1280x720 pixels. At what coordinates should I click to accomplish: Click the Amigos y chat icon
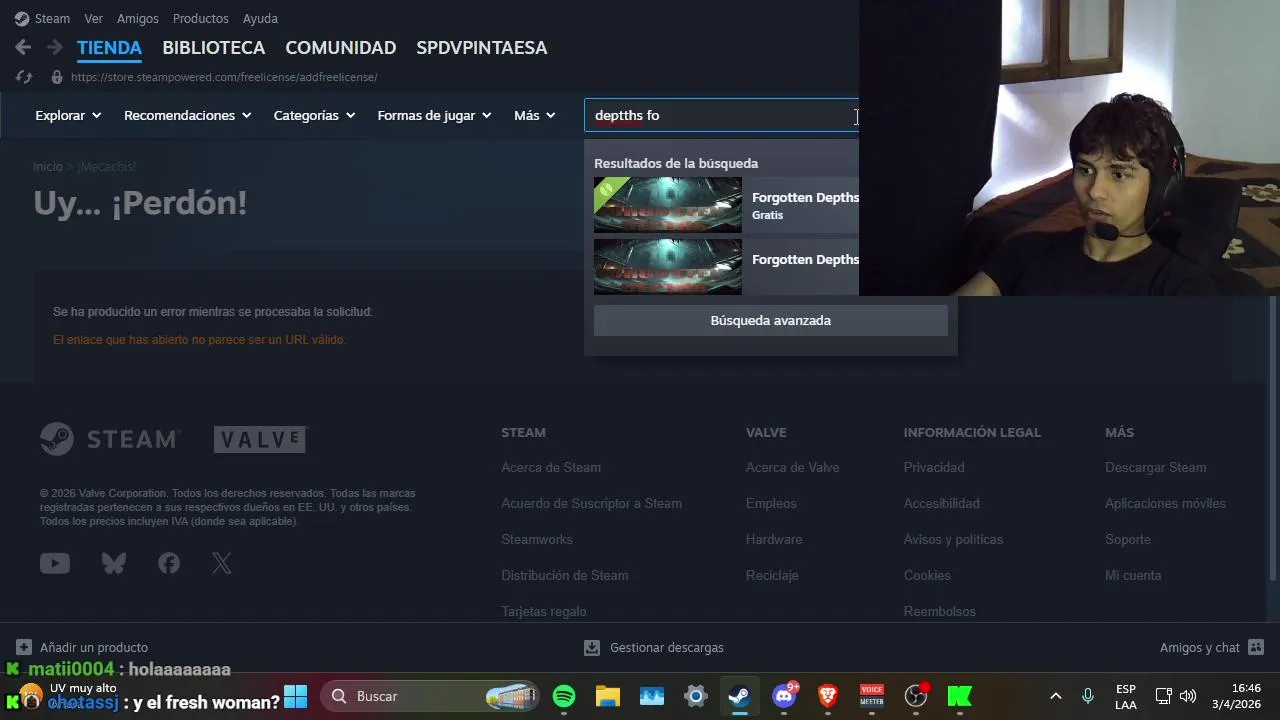(x=1256, y=647)
